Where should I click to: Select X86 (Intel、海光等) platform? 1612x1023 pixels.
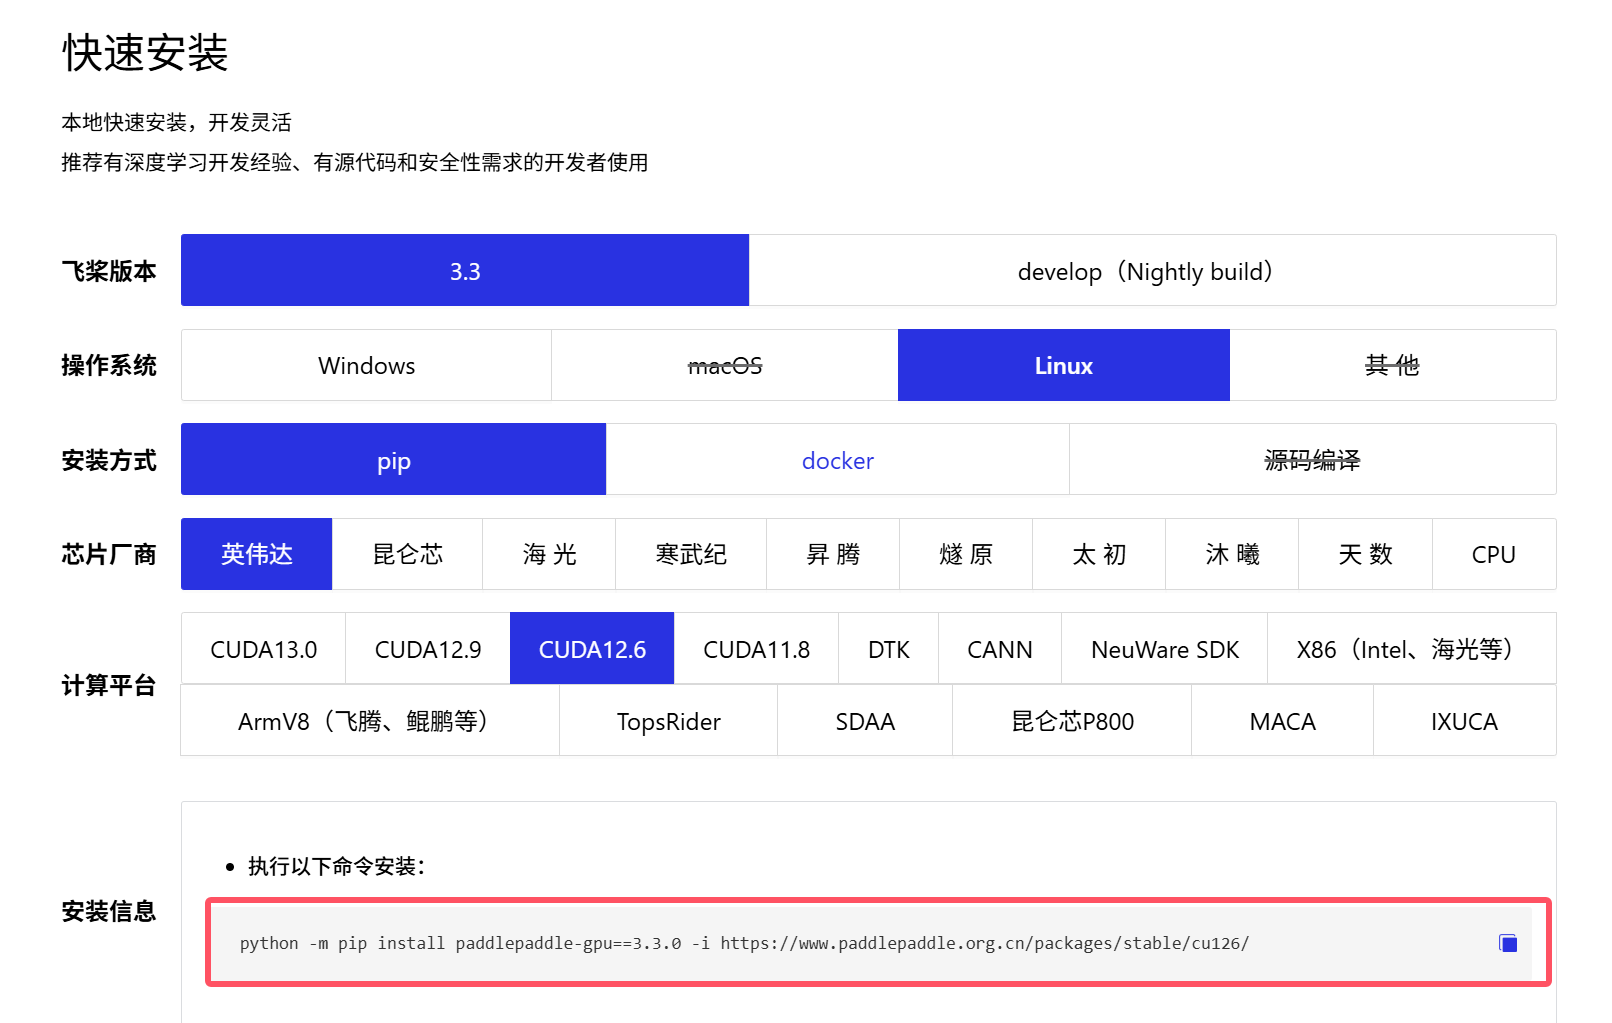[1412, 648]
